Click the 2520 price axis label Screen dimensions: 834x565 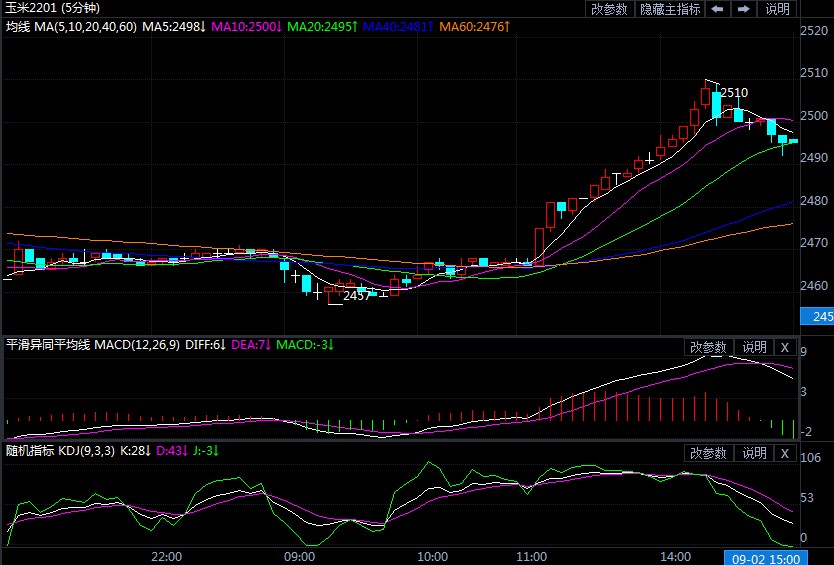click(814, 31)
